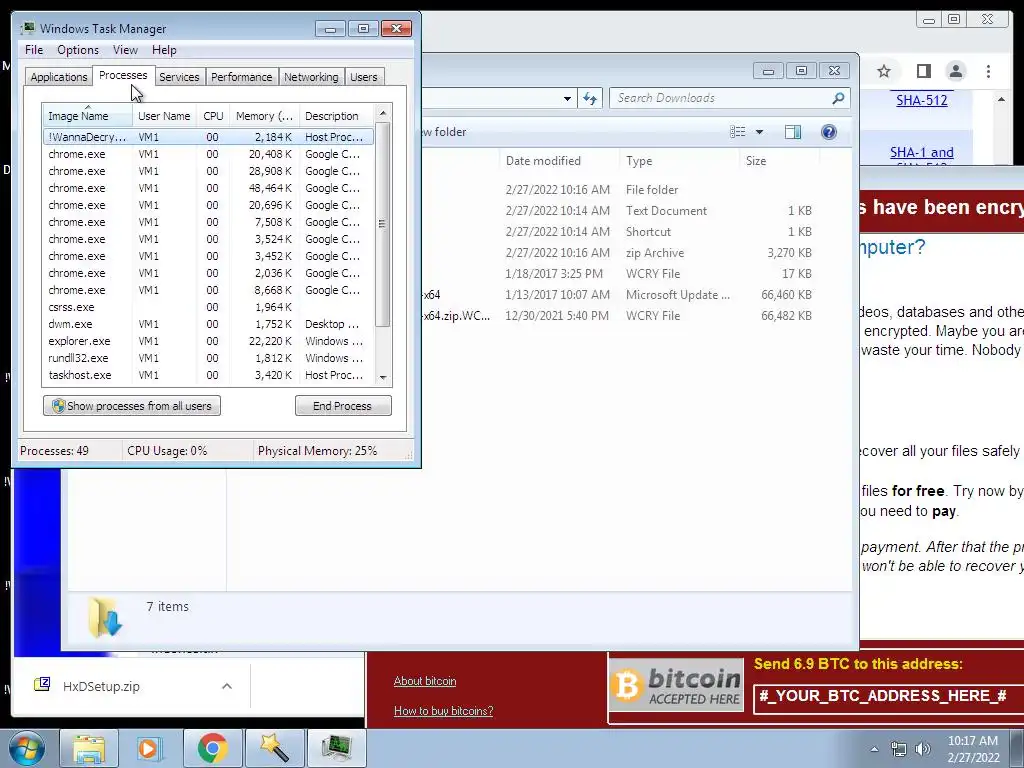
Task: Open the File menu in Task Manager
Action: [34, 50]
